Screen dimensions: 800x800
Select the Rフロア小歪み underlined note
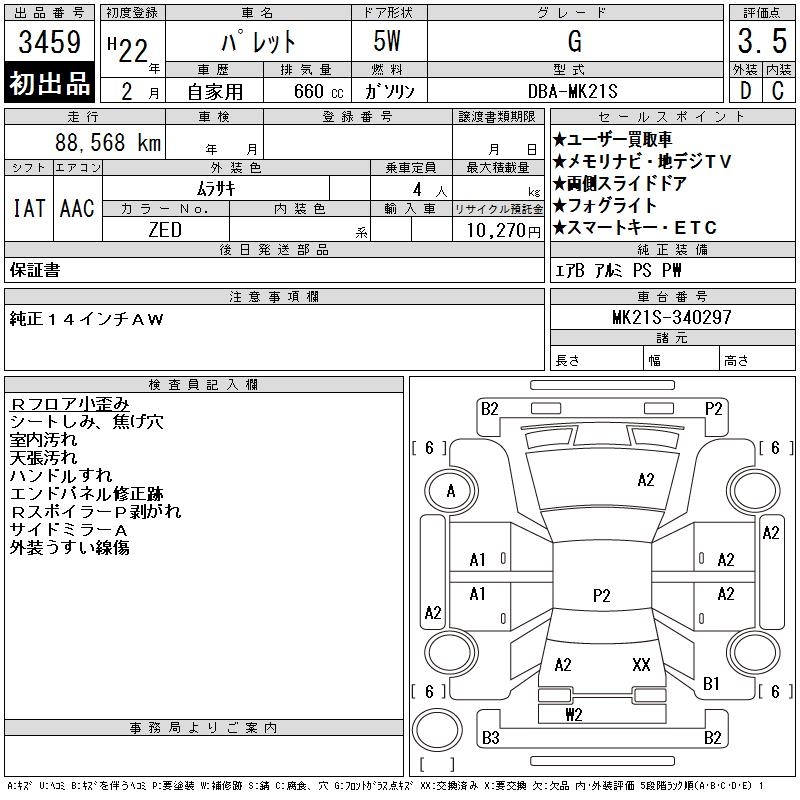click(x=70, y=404)
